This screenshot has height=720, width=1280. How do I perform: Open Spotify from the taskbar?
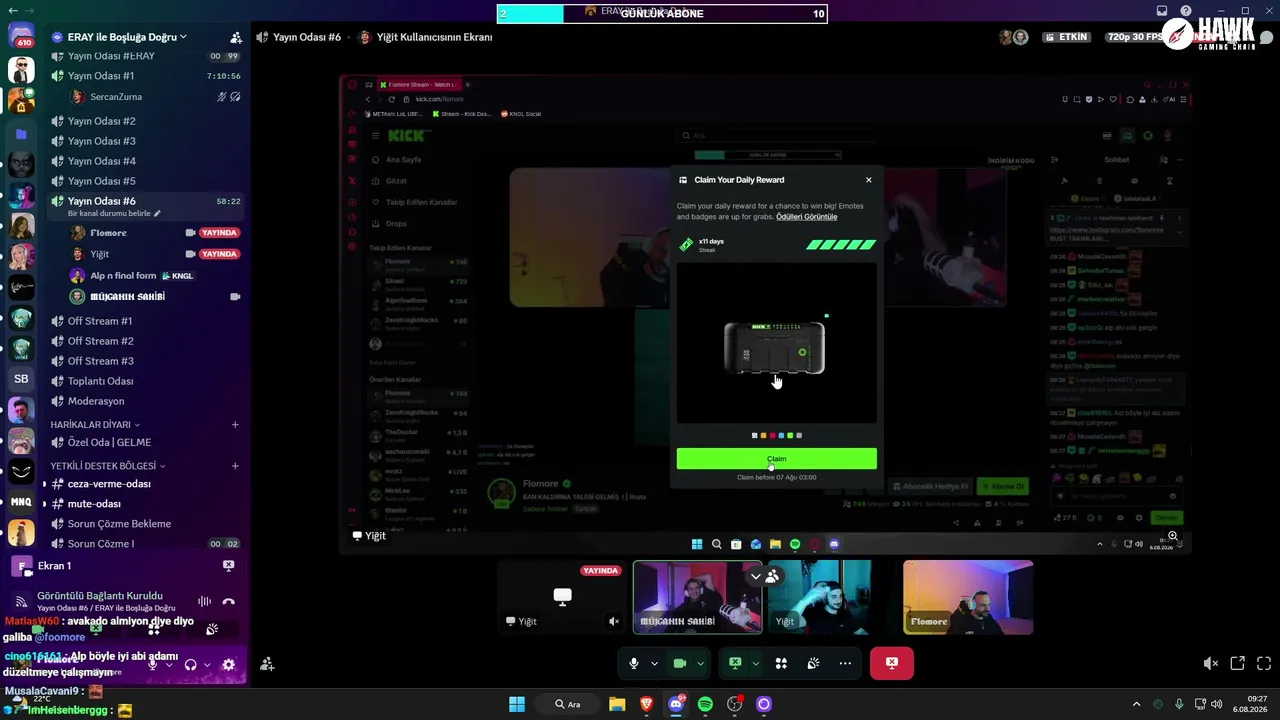pyautogui.click(x=705, y=704)
